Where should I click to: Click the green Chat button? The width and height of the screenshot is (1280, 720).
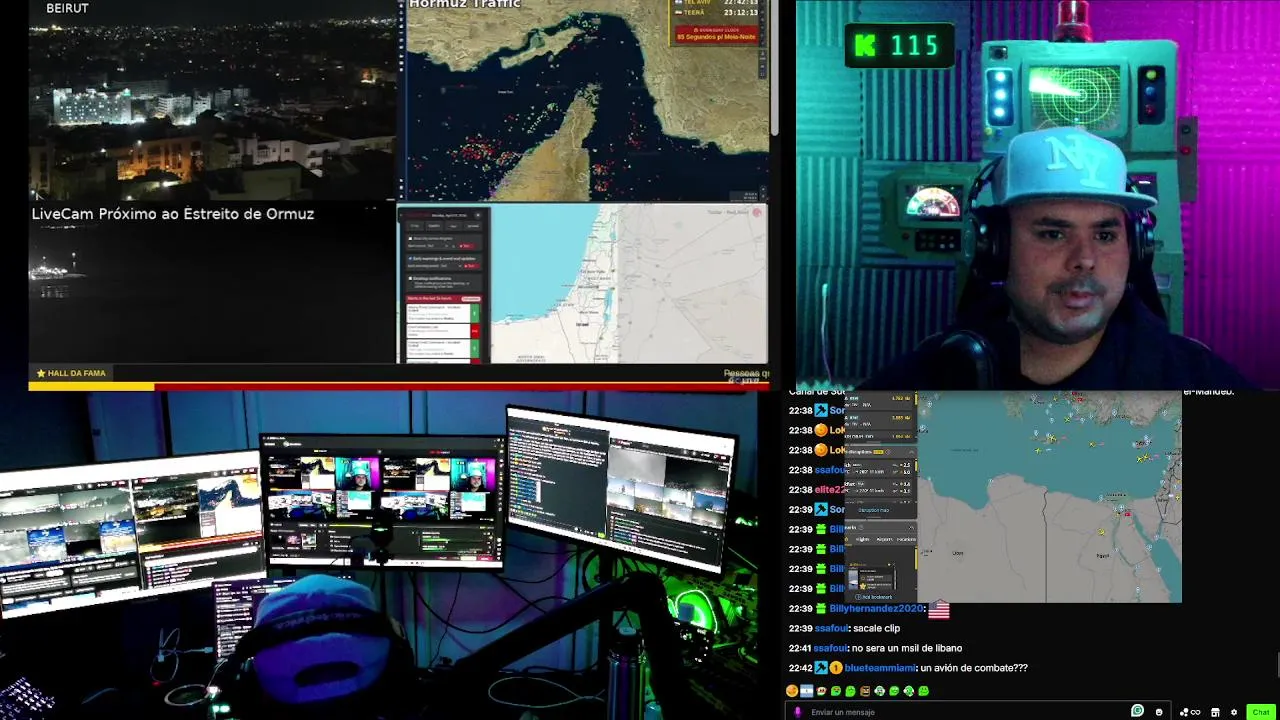tap(1261, 712)
